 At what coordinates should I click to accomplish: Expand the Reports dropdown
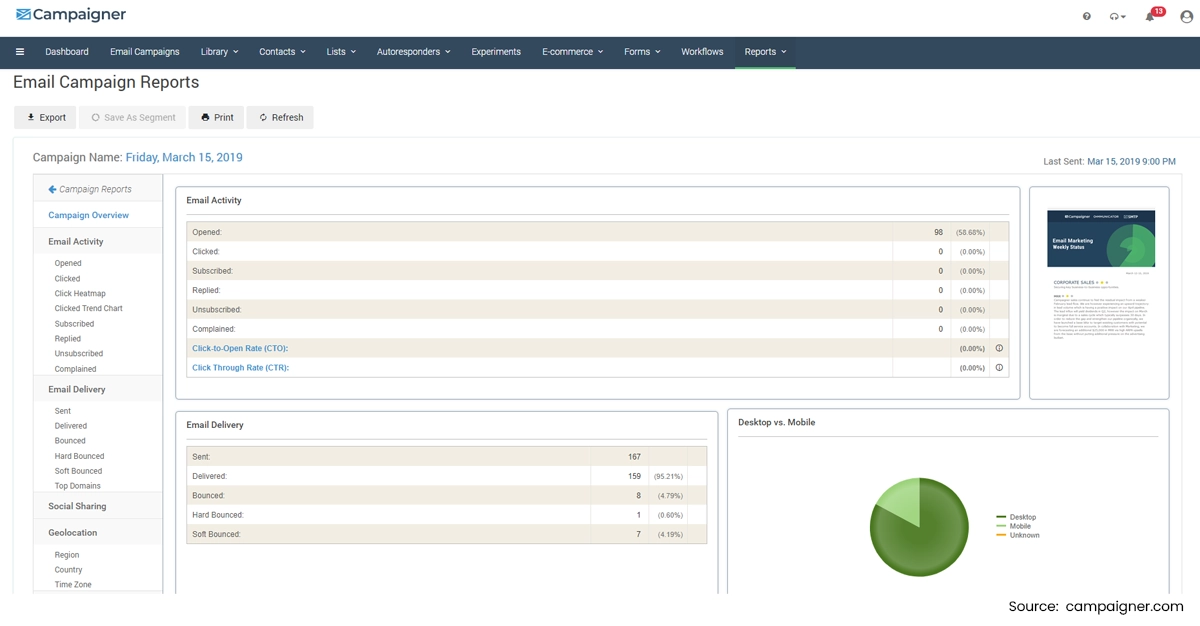pyautogui.click(x=765, y=52)
